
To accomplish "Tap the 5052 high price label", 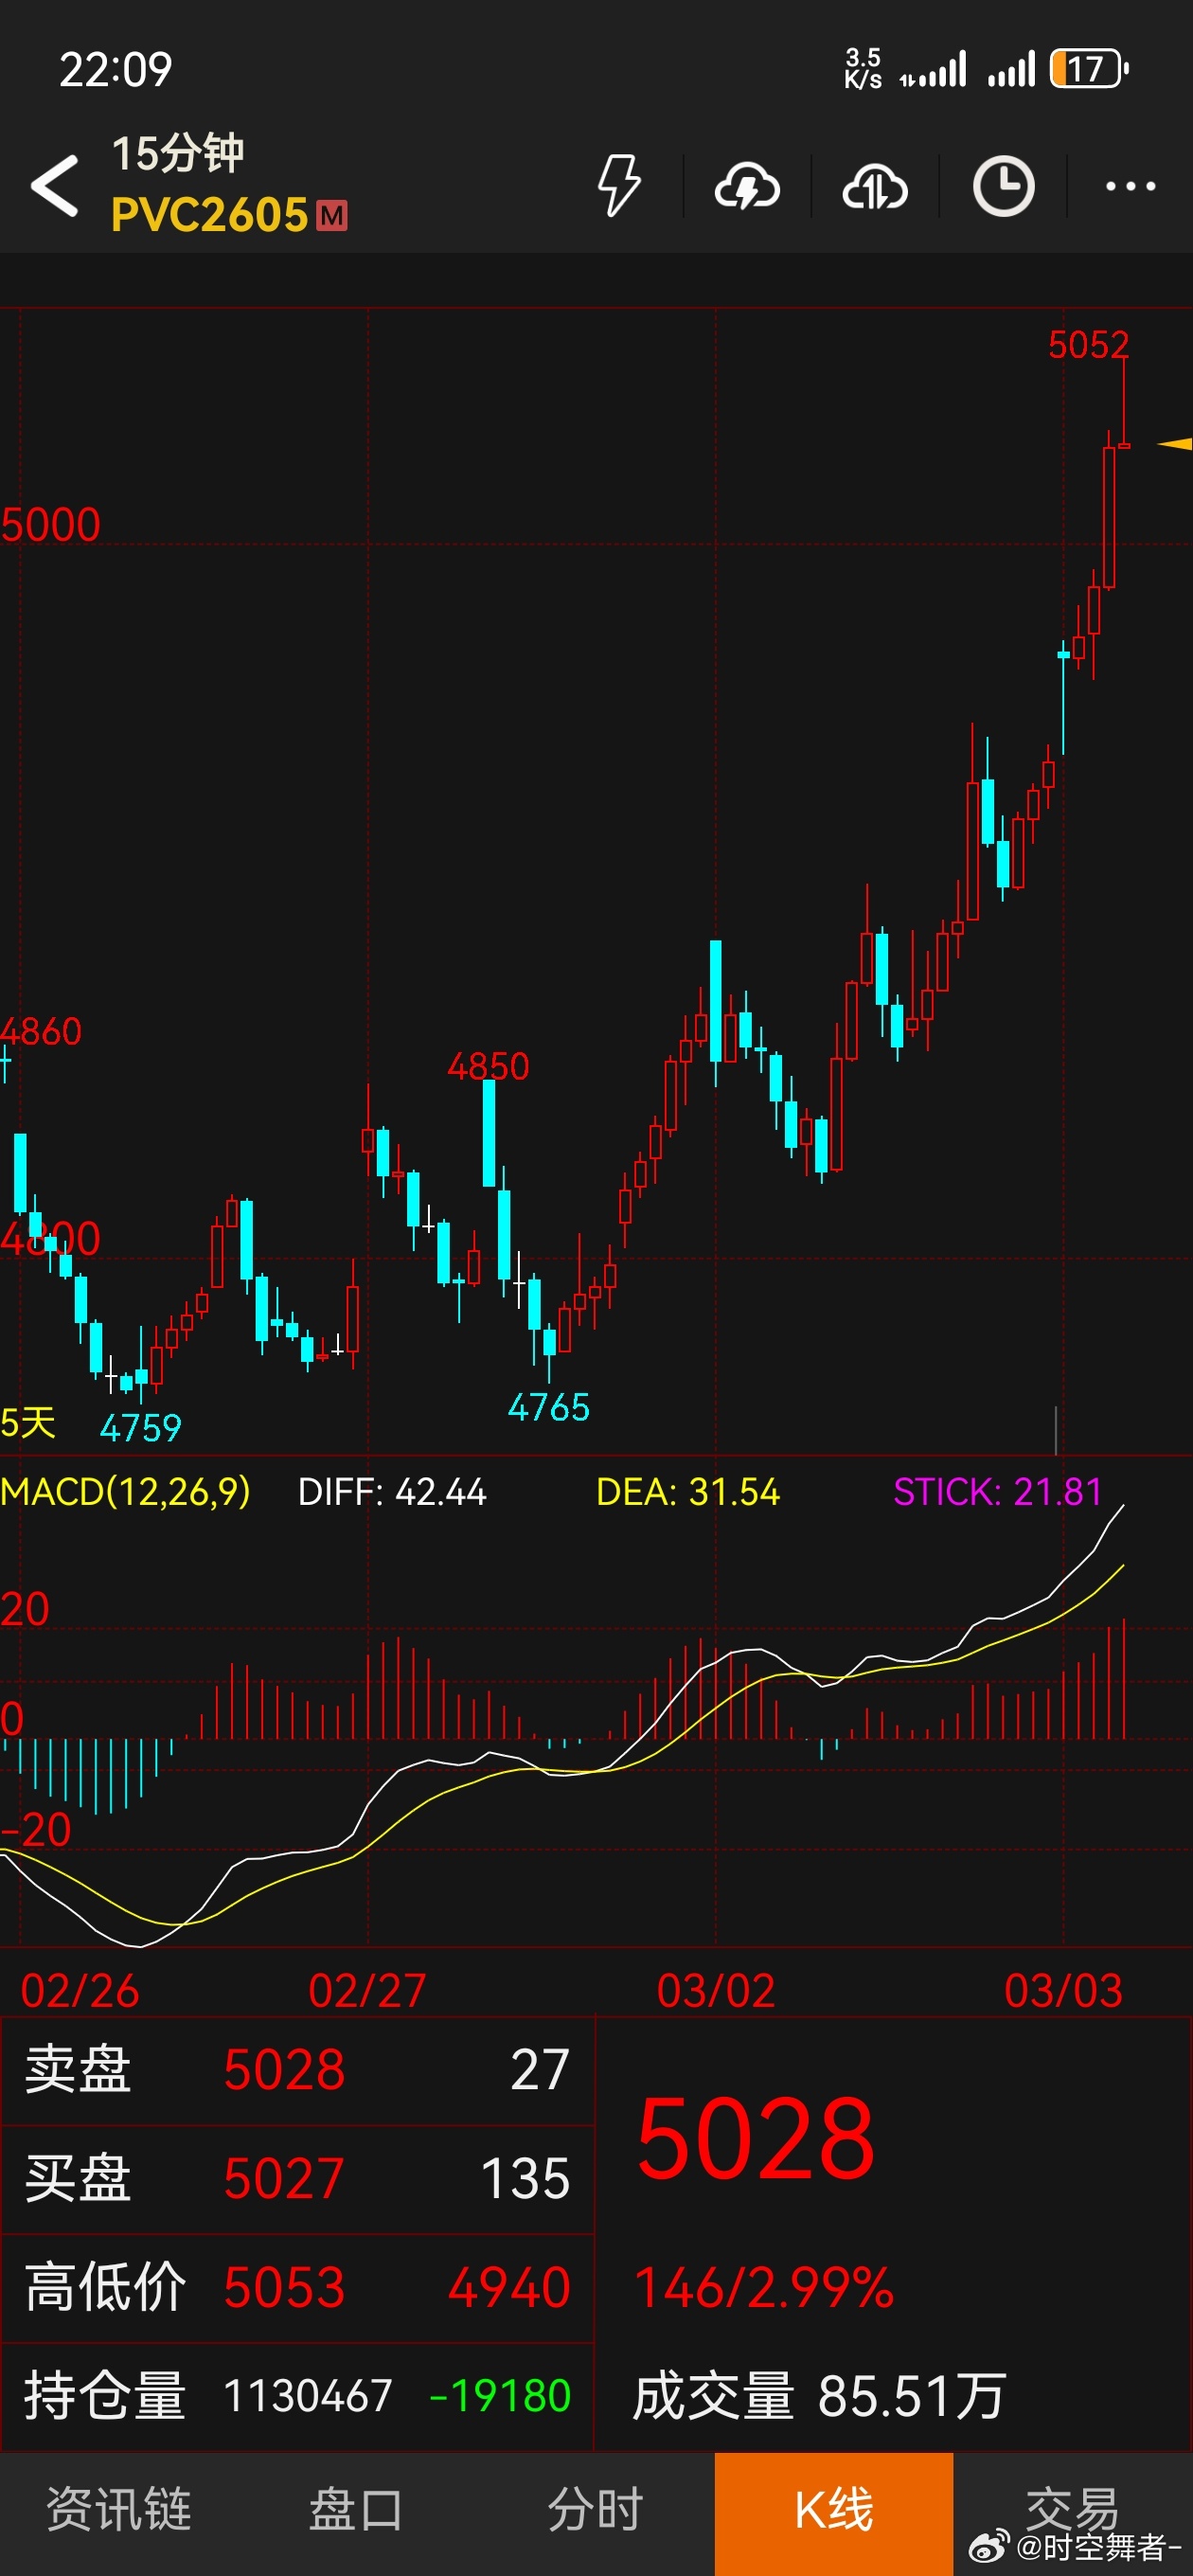I will [1088, 345].
